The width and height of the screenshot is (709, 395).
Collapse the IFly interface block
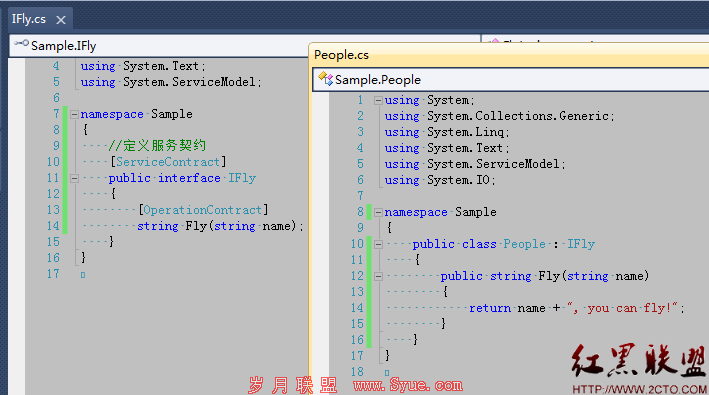point(74,179)
